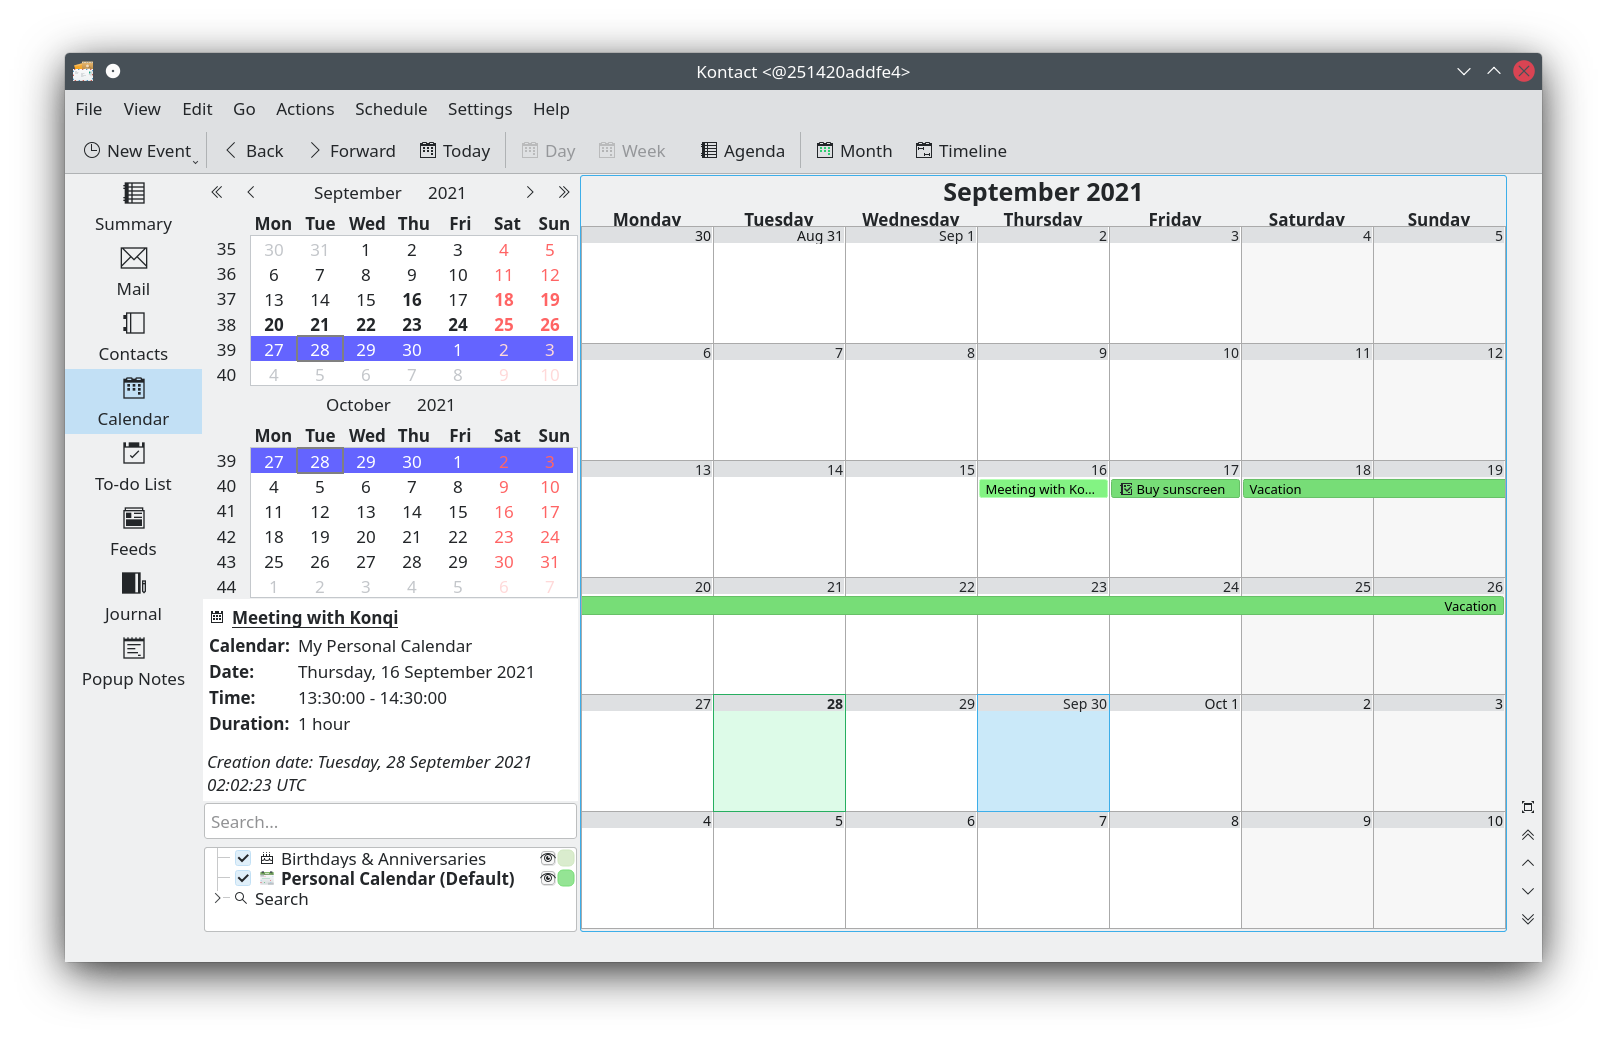Show the Agenda view
Viewport: 1607px width, 1039px height.
point(743,151)
